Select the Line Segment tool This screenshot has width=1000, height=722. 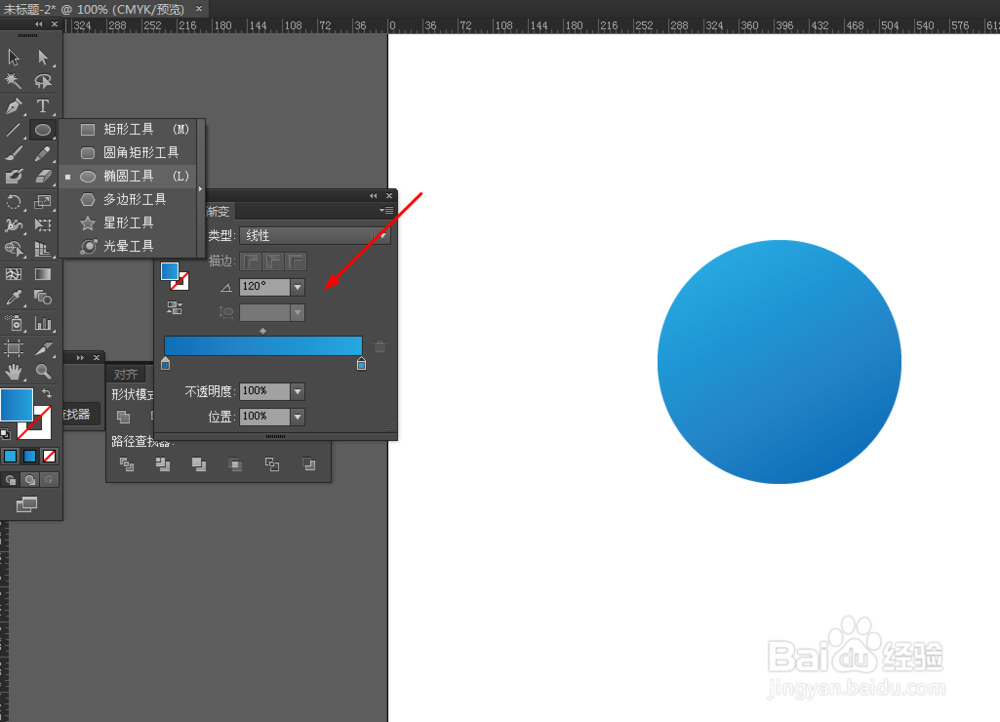tap(13, 130)
